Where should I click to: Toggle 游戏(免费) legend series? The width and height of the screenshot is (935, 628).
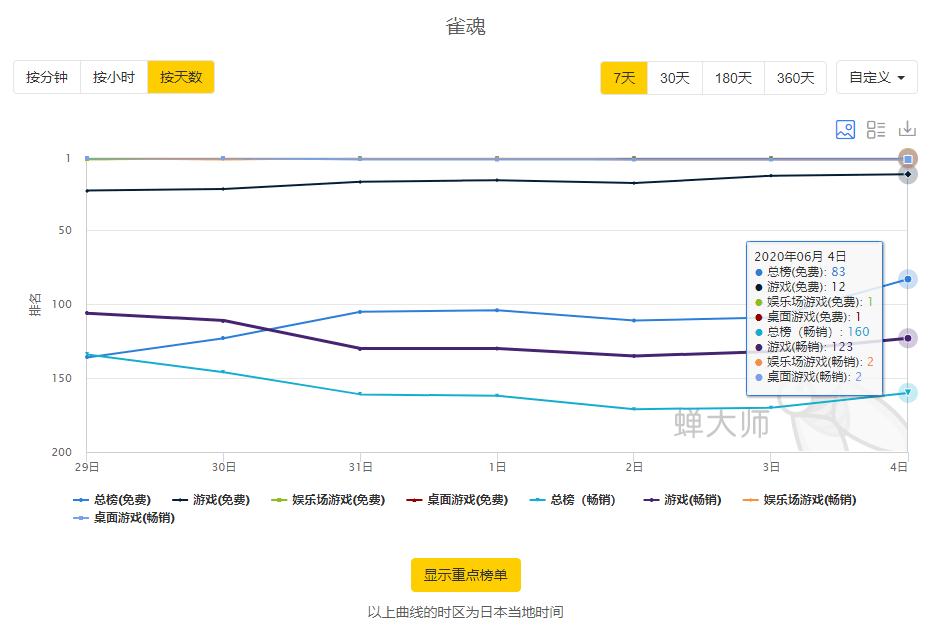tap(210, 500)
